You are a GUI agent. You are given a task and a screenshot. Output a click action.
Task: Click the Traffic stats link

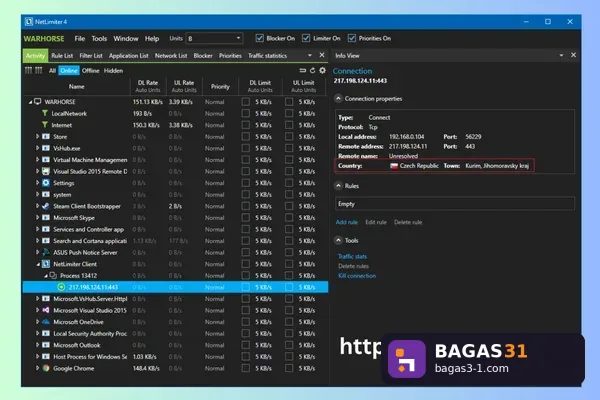(x=352, y=256)
